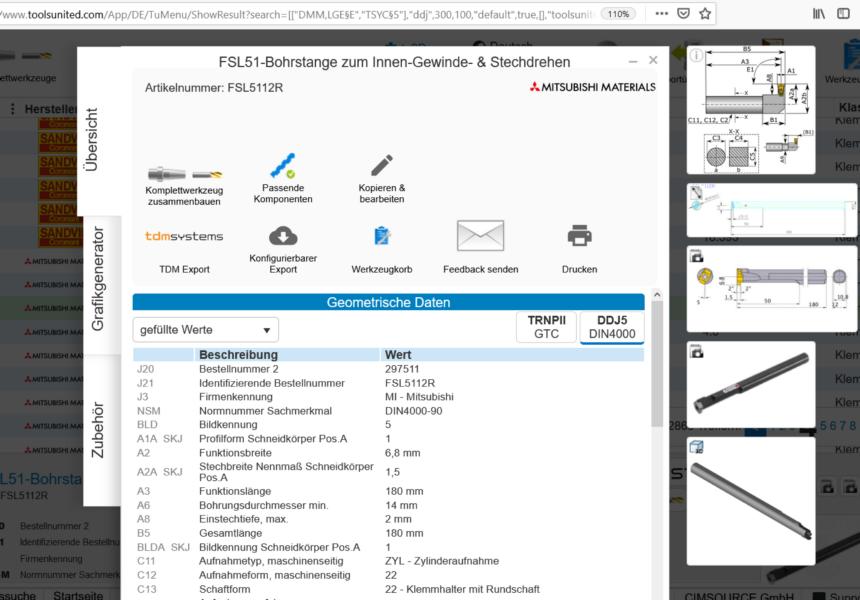Open the gray 3D boring bar model thumbnail
The width and height of the screenshot is (860, 600).
pyautogui.click(x=751, y=501)
